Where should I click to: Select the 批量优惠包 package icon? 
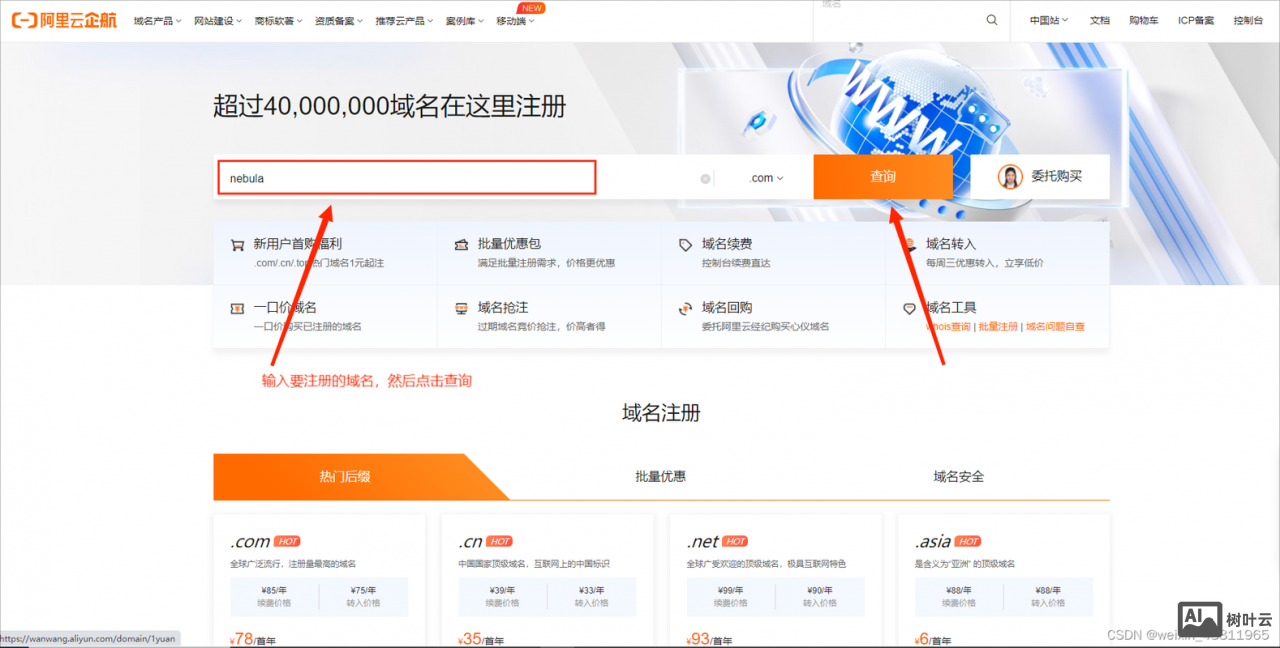(x=461, y=243)
